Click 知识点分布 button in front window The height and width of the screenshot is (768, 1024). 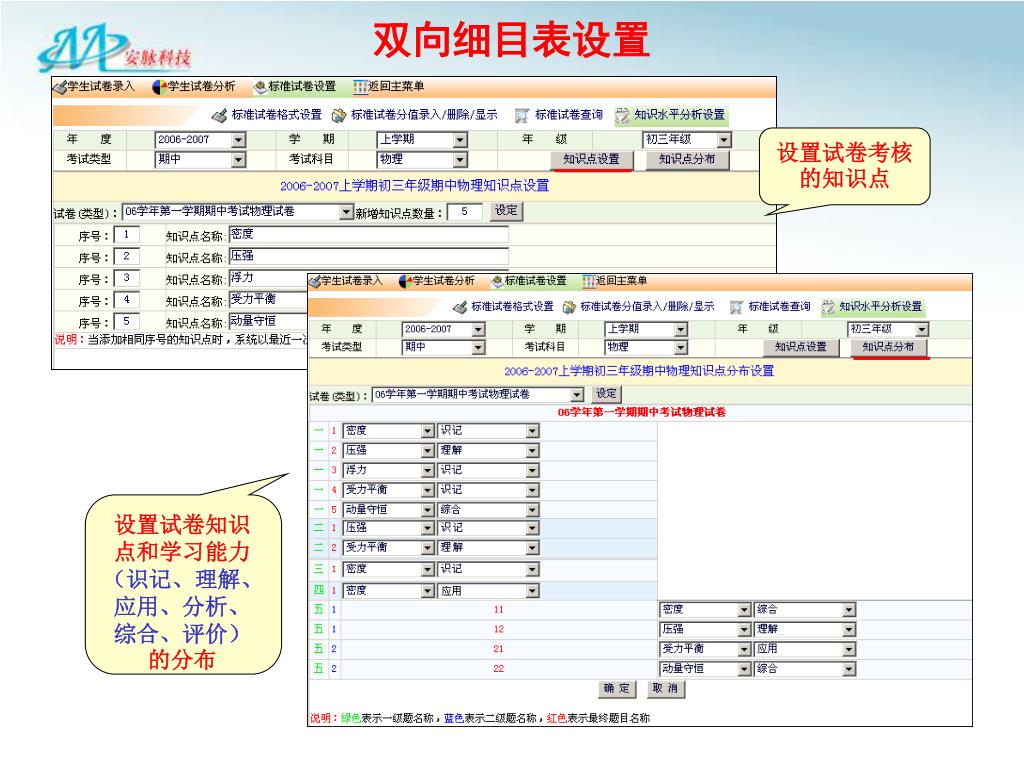click(x=889, y=347)
